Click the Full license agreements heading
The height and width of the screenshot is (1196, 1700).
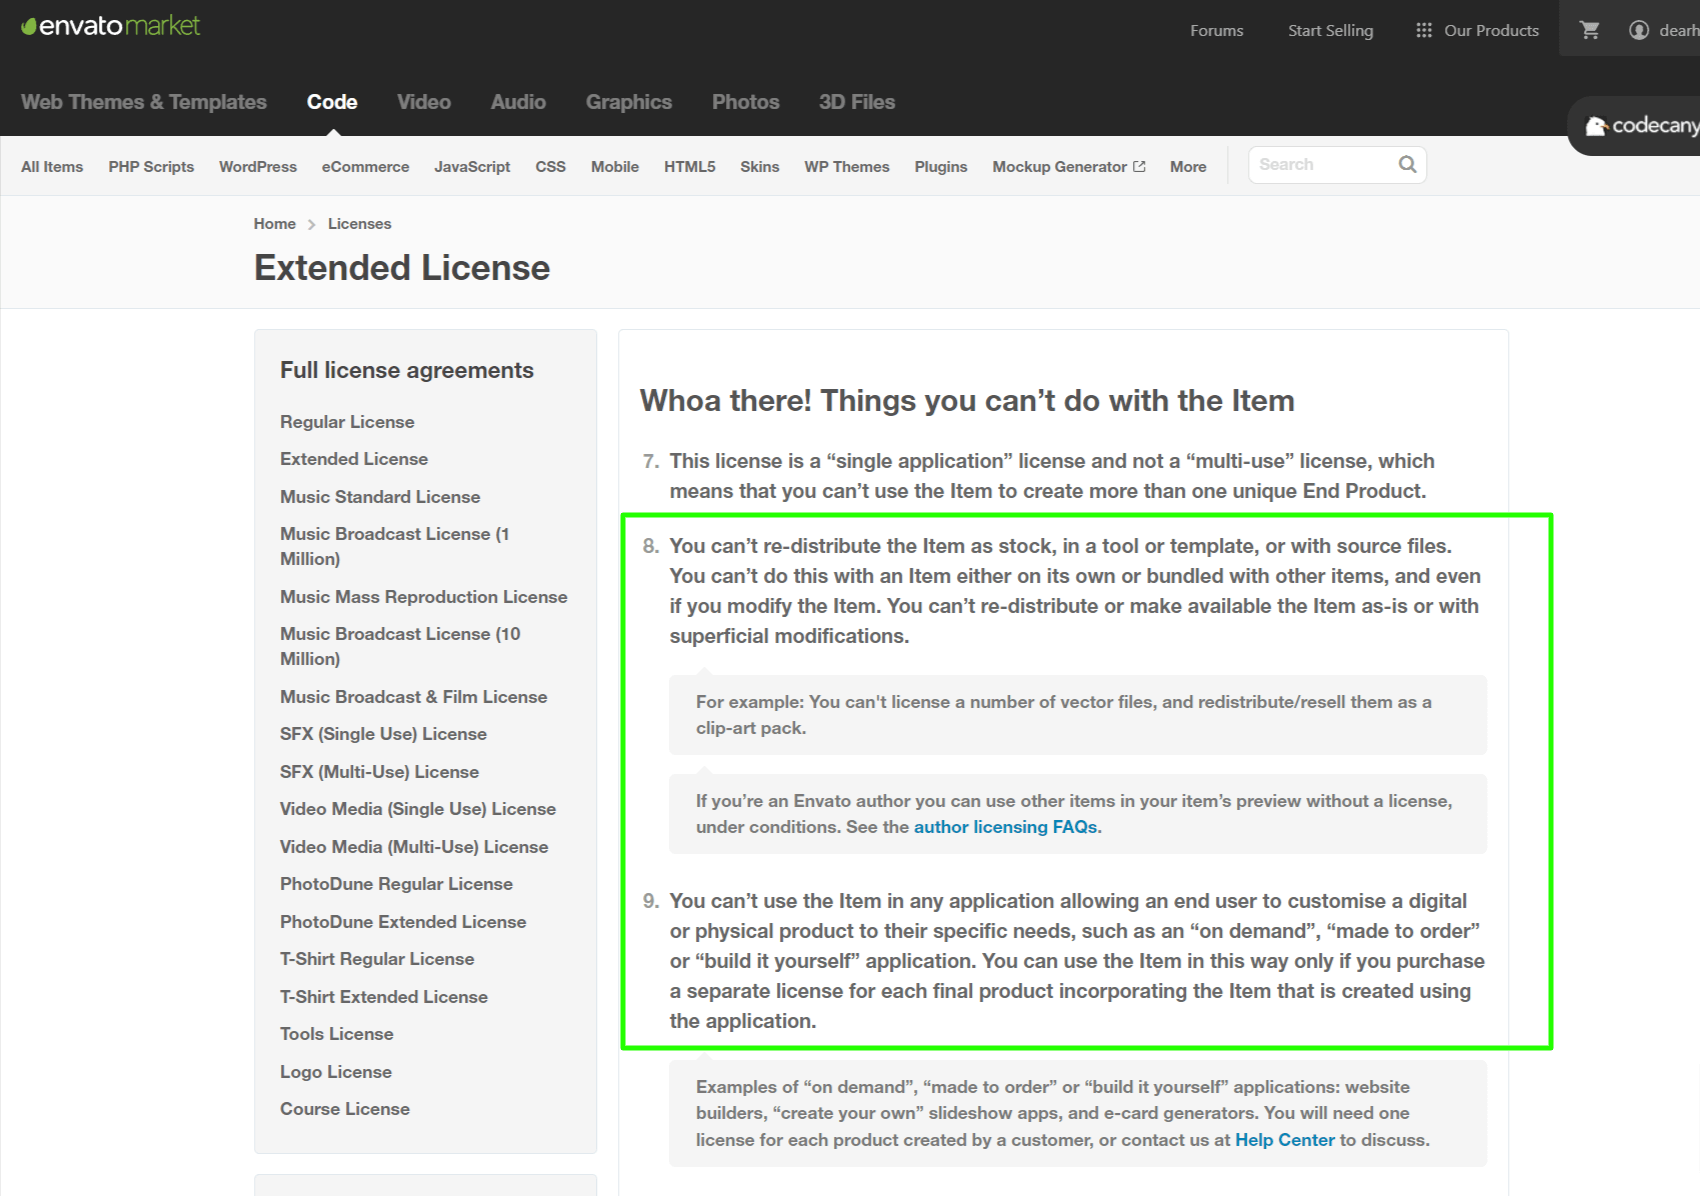(407, 370)
